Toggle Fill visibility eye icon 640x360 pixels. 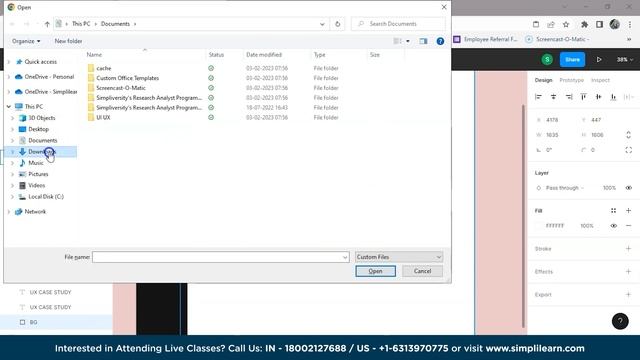(x=613, y=226)
